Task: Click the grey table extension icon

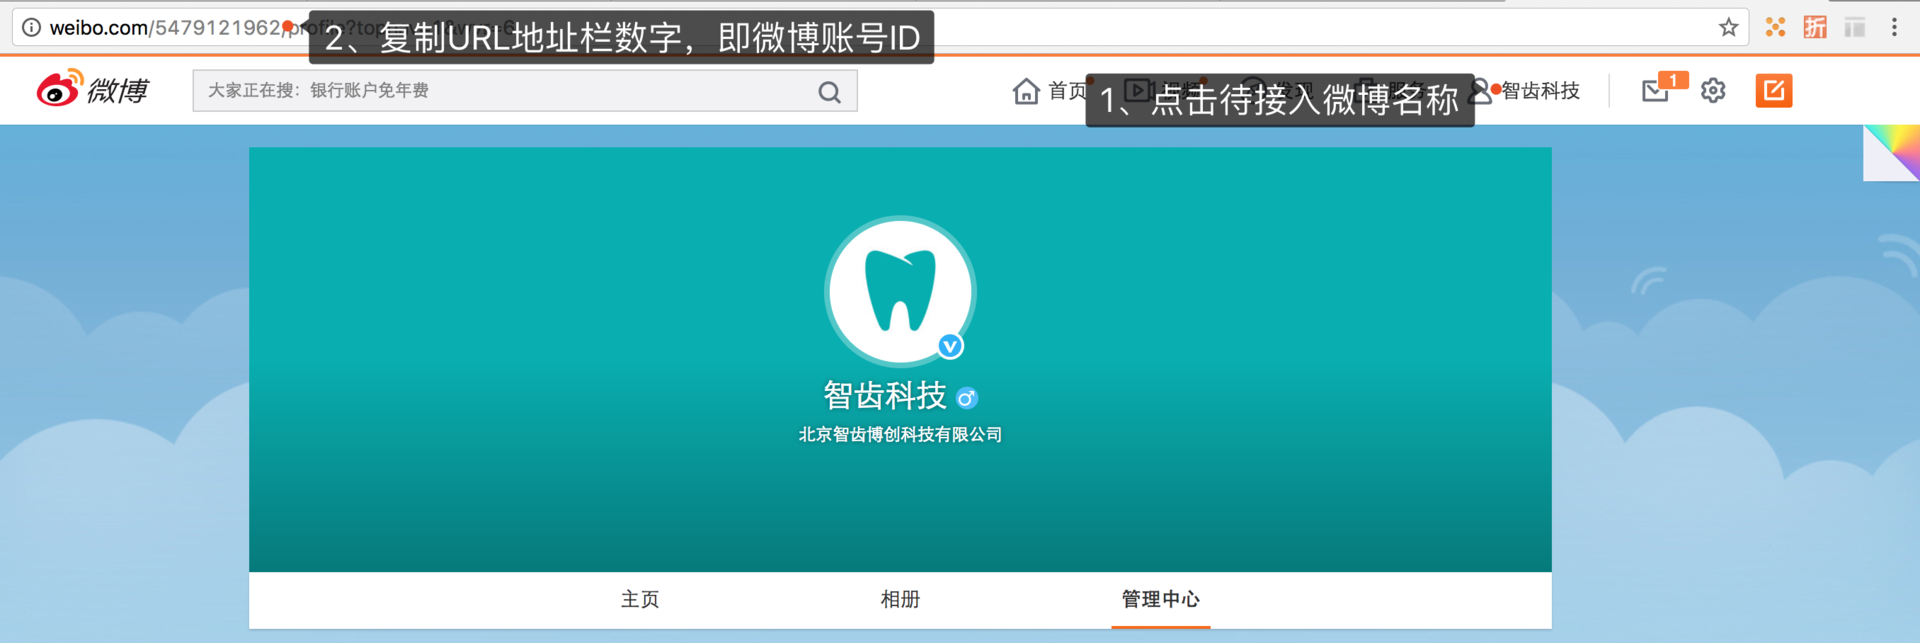Action: click(1855, 27)
